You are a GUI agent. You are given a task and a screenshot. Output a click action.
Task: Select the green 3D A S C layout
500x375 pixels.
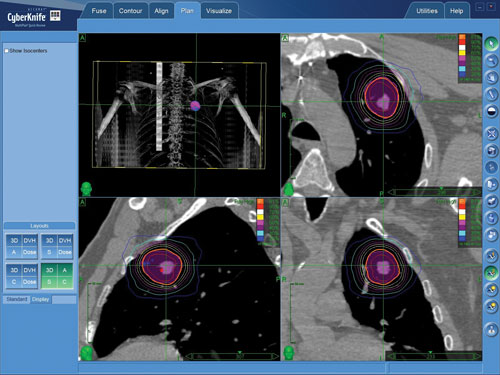pos(57,276)
